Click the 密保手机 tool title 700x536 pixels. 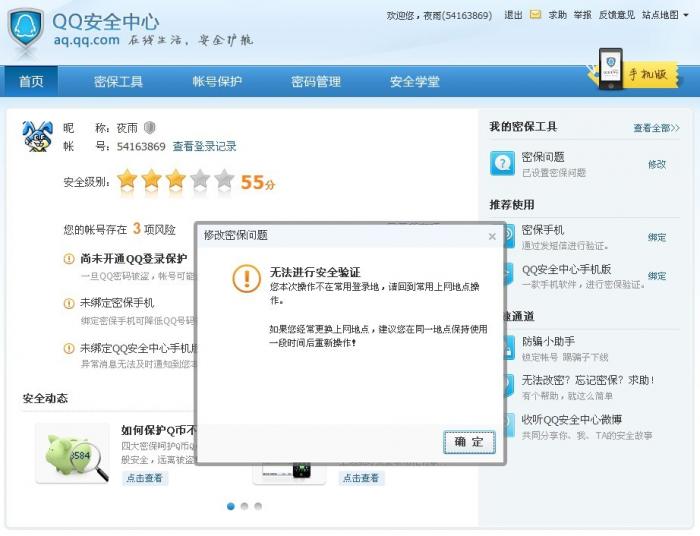pyautogui.click(x=542, y=230)
